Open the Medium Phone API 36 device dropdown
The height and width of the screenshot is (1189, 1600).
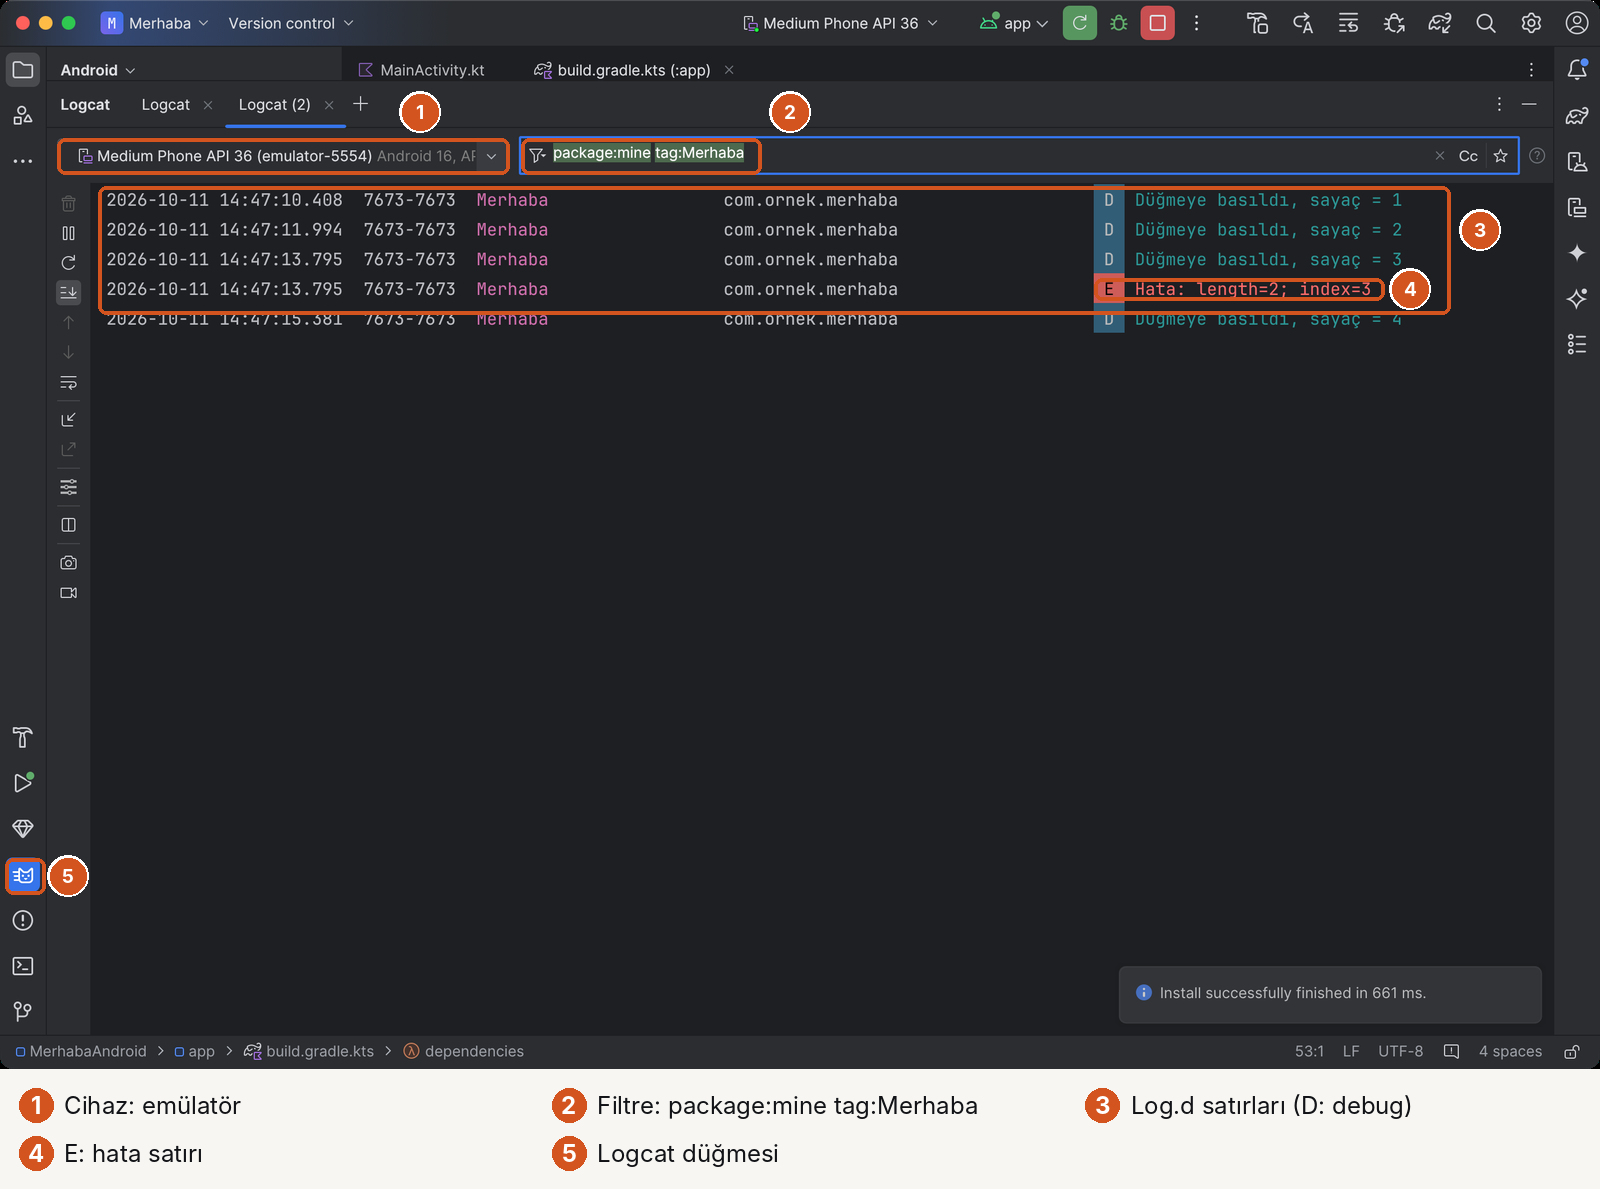840,23
